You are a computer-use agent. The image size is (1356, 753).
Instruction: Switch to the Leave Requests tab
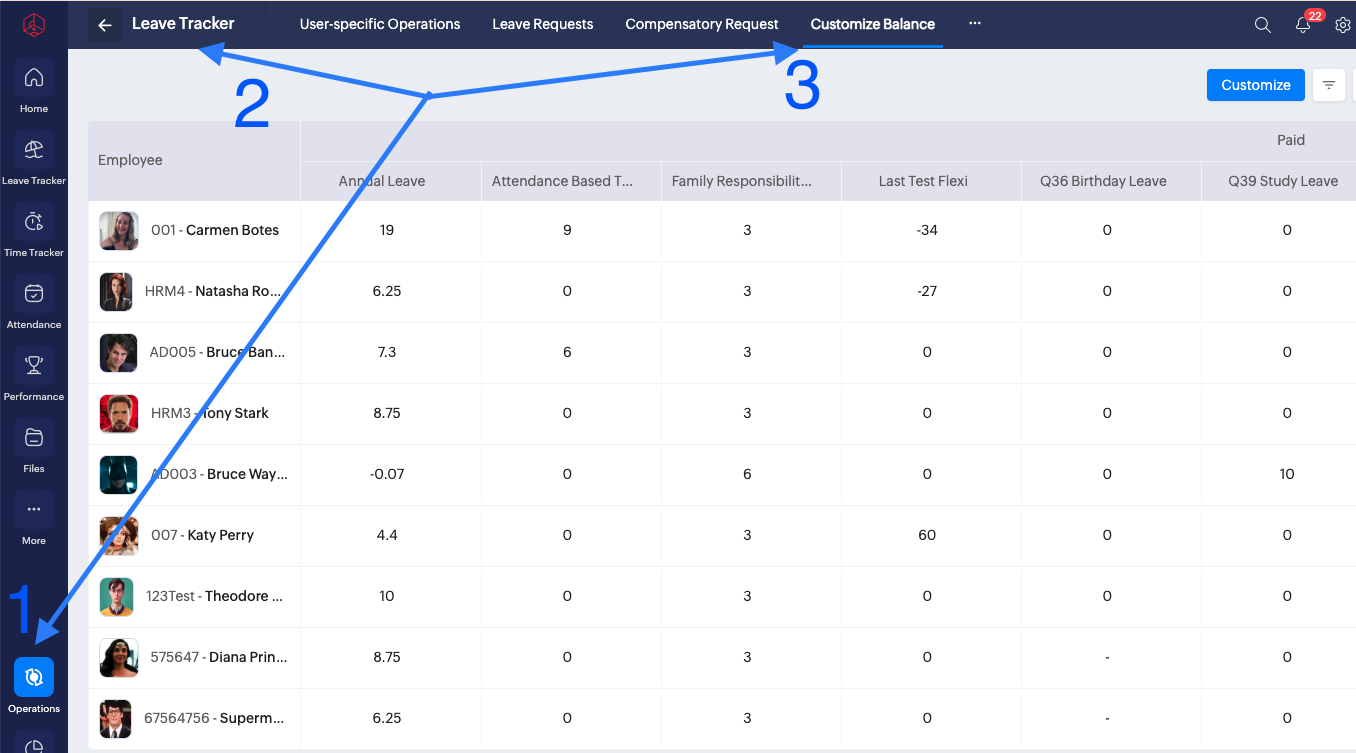[x=543, y=24]
